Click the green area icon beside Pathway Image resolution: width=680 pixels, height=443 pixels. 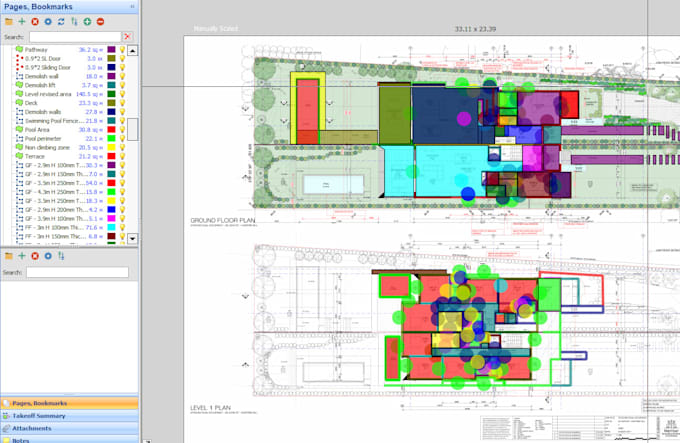click(x=20, y=49)
